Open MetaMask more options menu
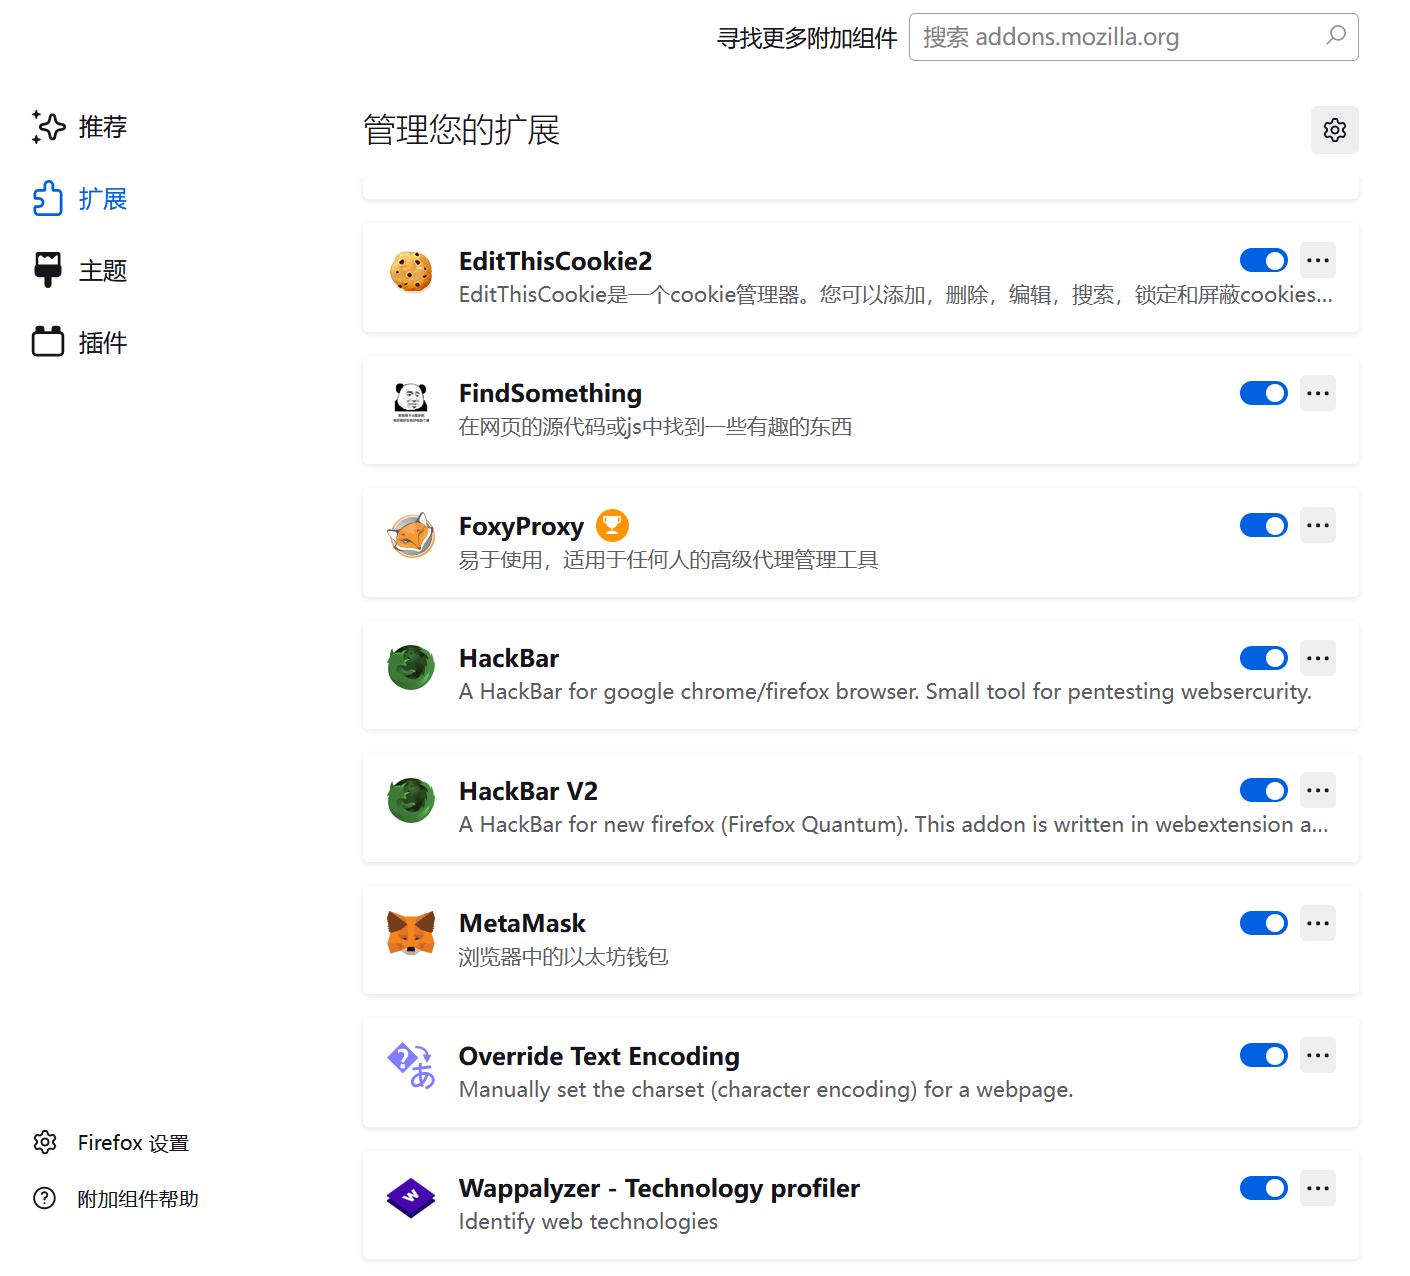1410x1276 pixels. point(1318,923)
